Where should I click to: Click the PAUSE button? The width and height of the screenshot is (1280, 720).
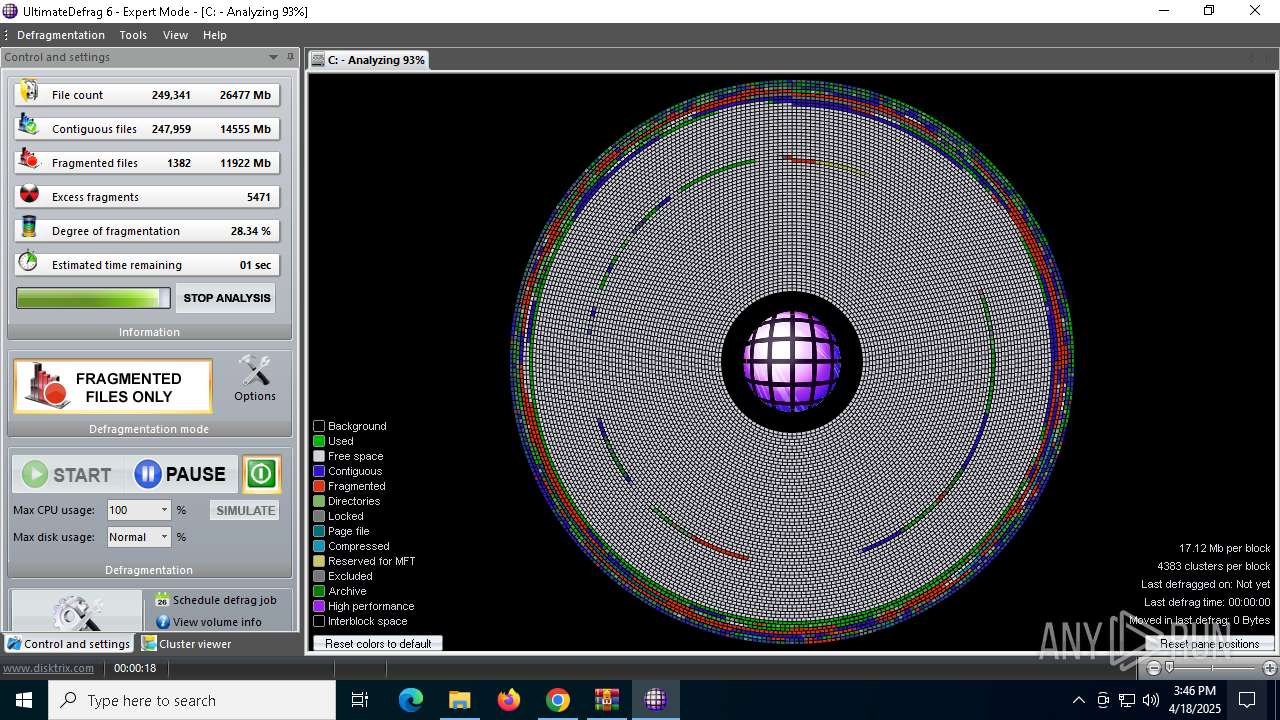point(182,474)
